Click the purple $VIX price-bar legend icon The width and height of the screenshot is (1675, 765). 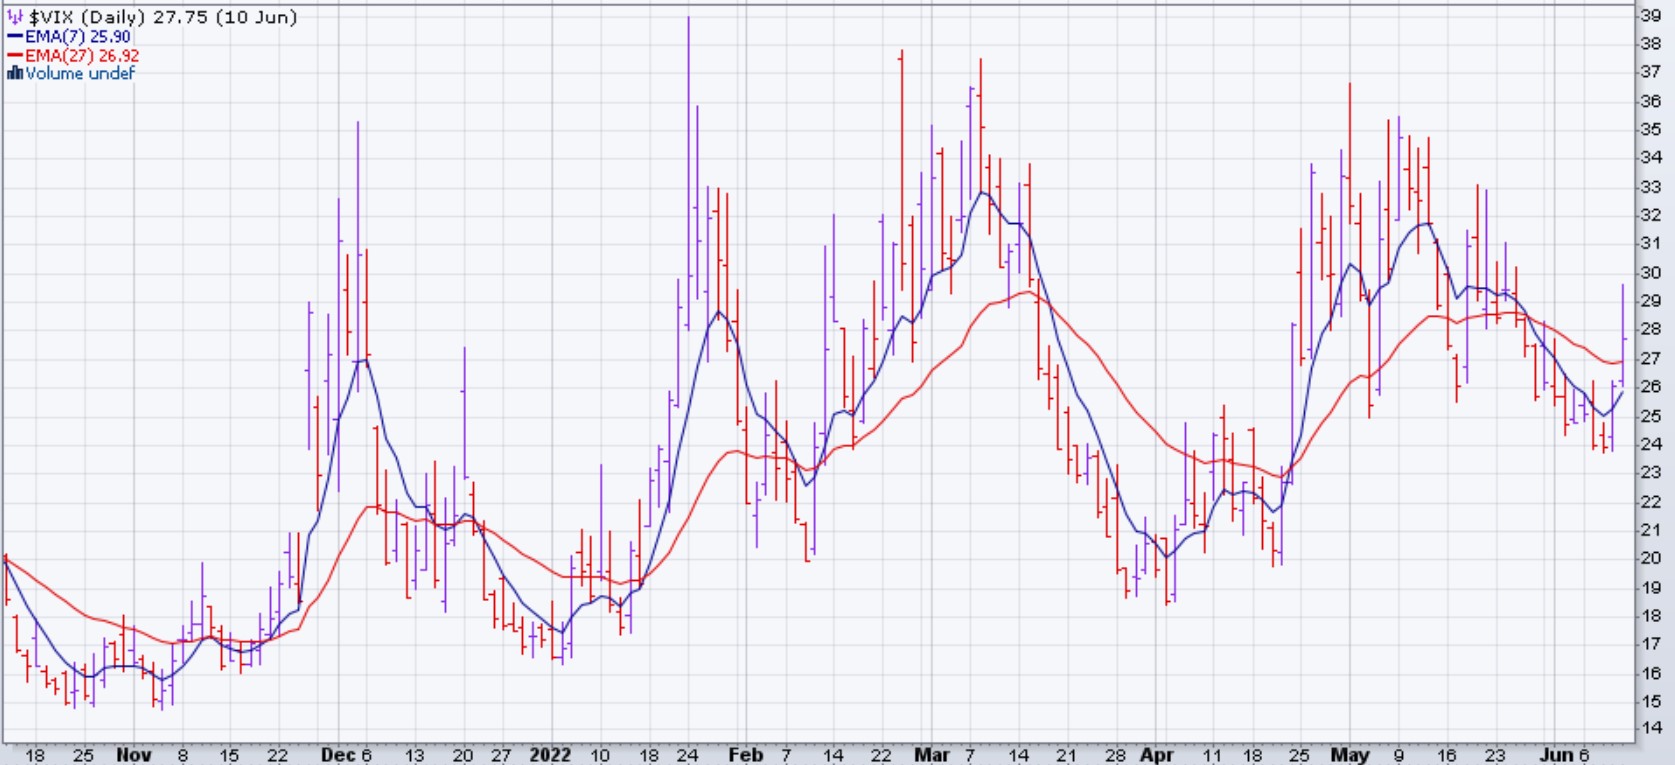(15, 17)
